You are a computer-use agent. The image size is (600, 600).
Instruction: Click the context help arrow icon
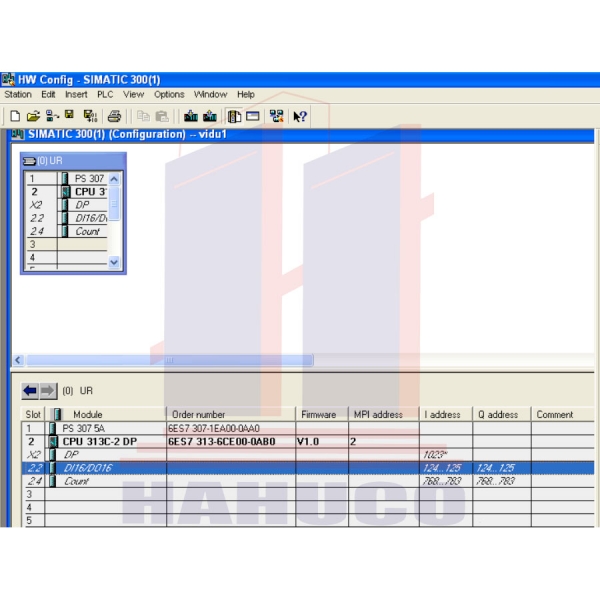(300, 116)
